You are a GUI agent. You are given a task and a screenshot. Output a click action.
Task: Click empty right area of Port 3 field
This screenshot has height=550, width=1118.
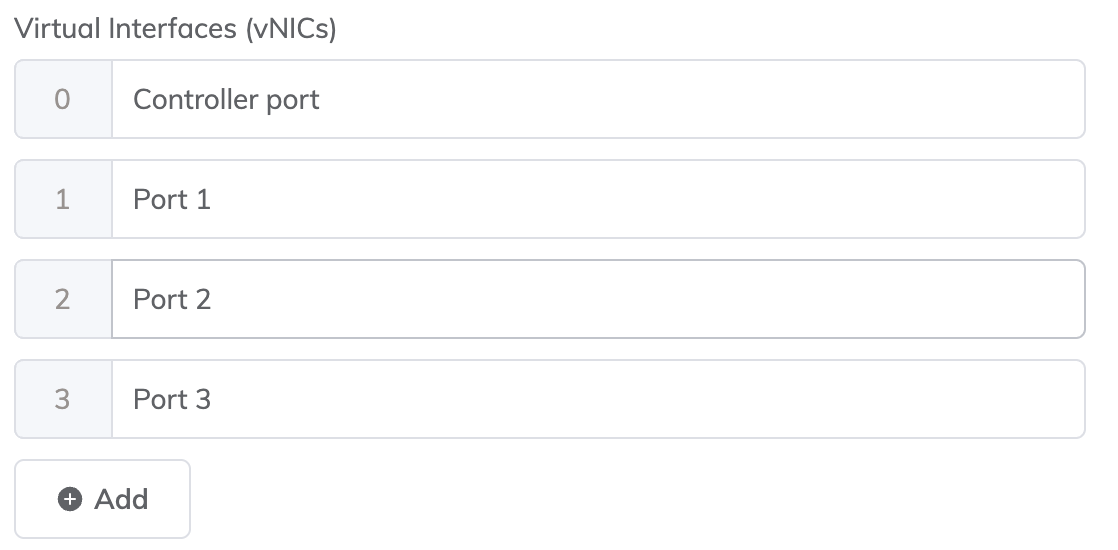850,399
